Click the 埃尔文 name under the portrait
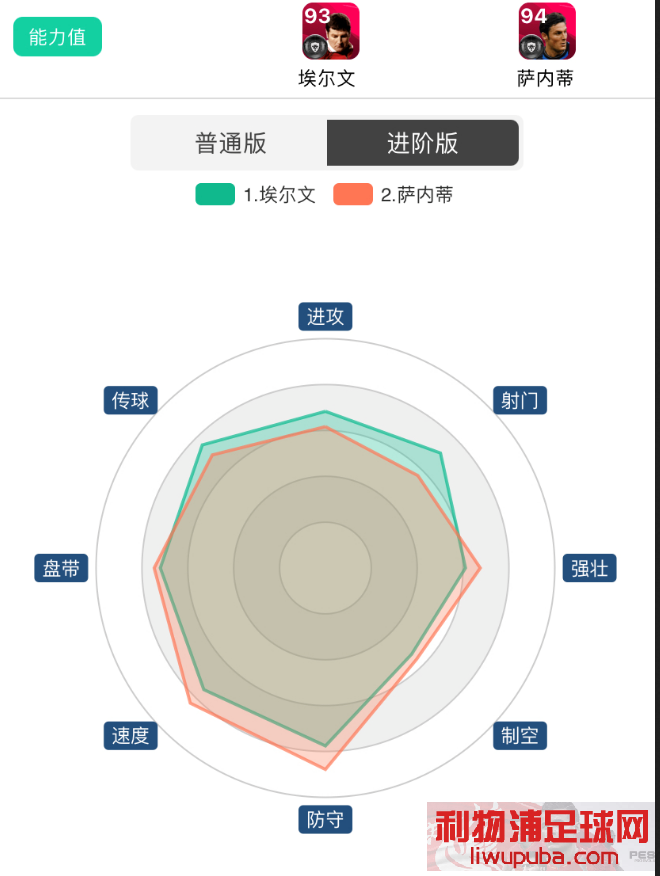The height and width of the screenshot is (876, 660). 327,78
